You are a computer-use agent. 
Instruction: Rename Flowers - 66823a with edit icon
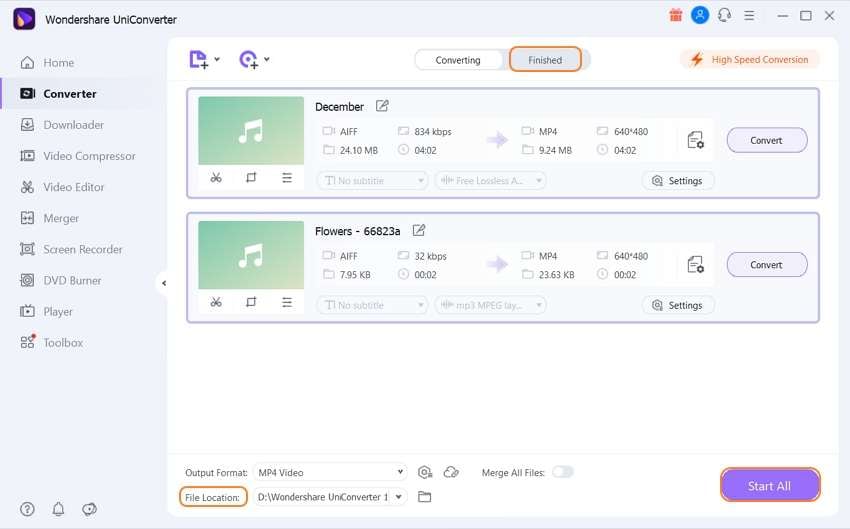(x=418, y=230)
